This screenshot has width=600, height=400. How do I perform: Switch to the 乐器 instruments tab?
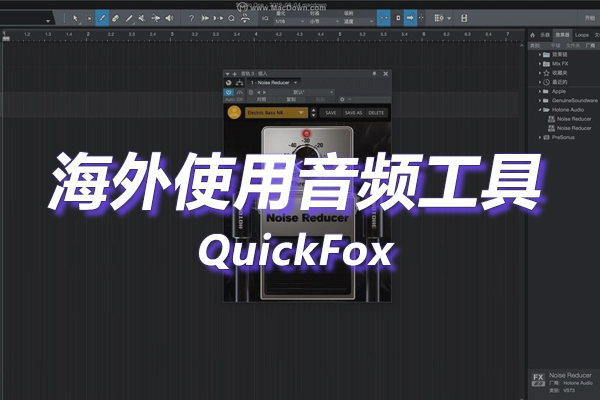(x=545, y=35)
